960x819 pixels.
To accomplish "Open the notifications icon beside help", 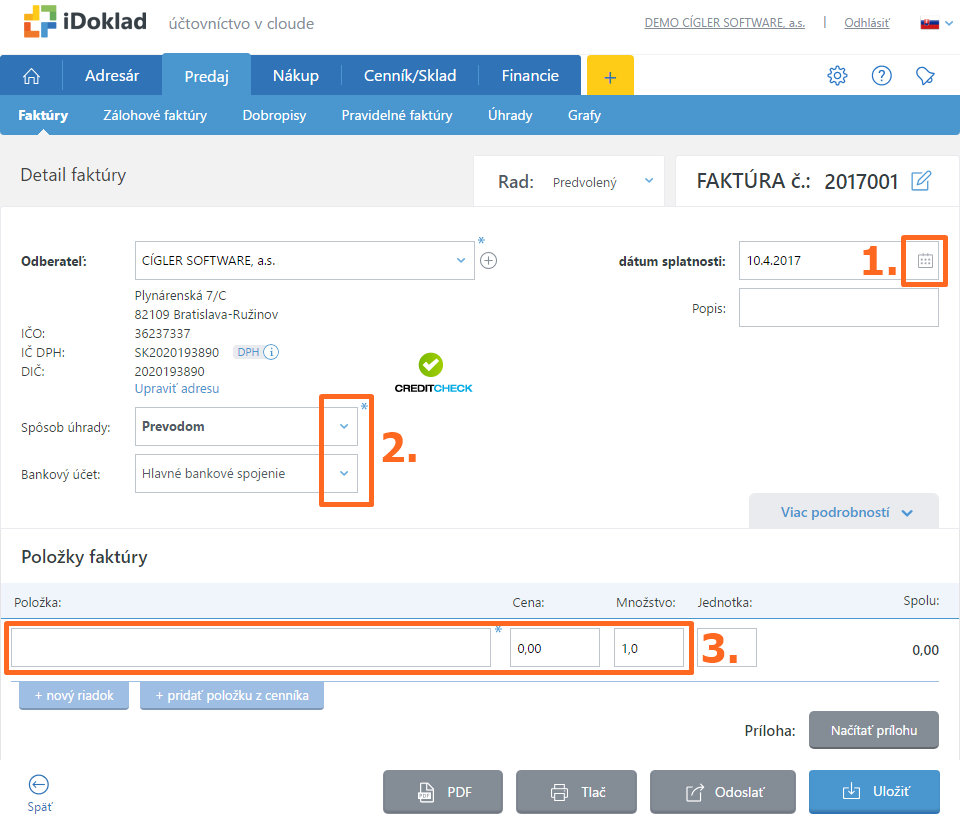I will [x=925, y=76].
